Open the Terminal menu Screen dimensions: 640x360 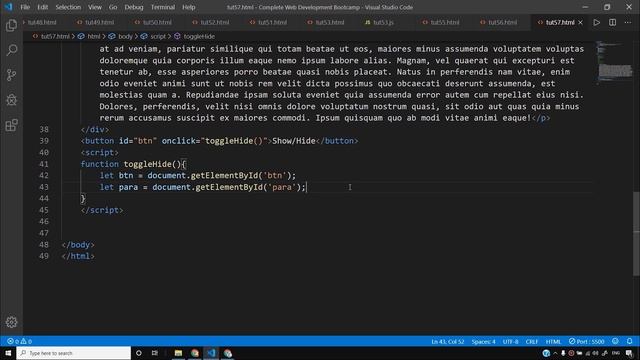click(162, 7)
